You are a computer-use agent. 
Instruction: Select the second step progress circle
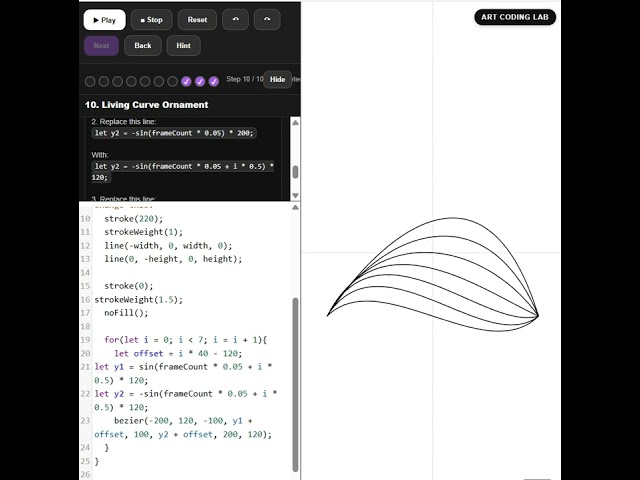pyautogui.click(x=104, y=82)
